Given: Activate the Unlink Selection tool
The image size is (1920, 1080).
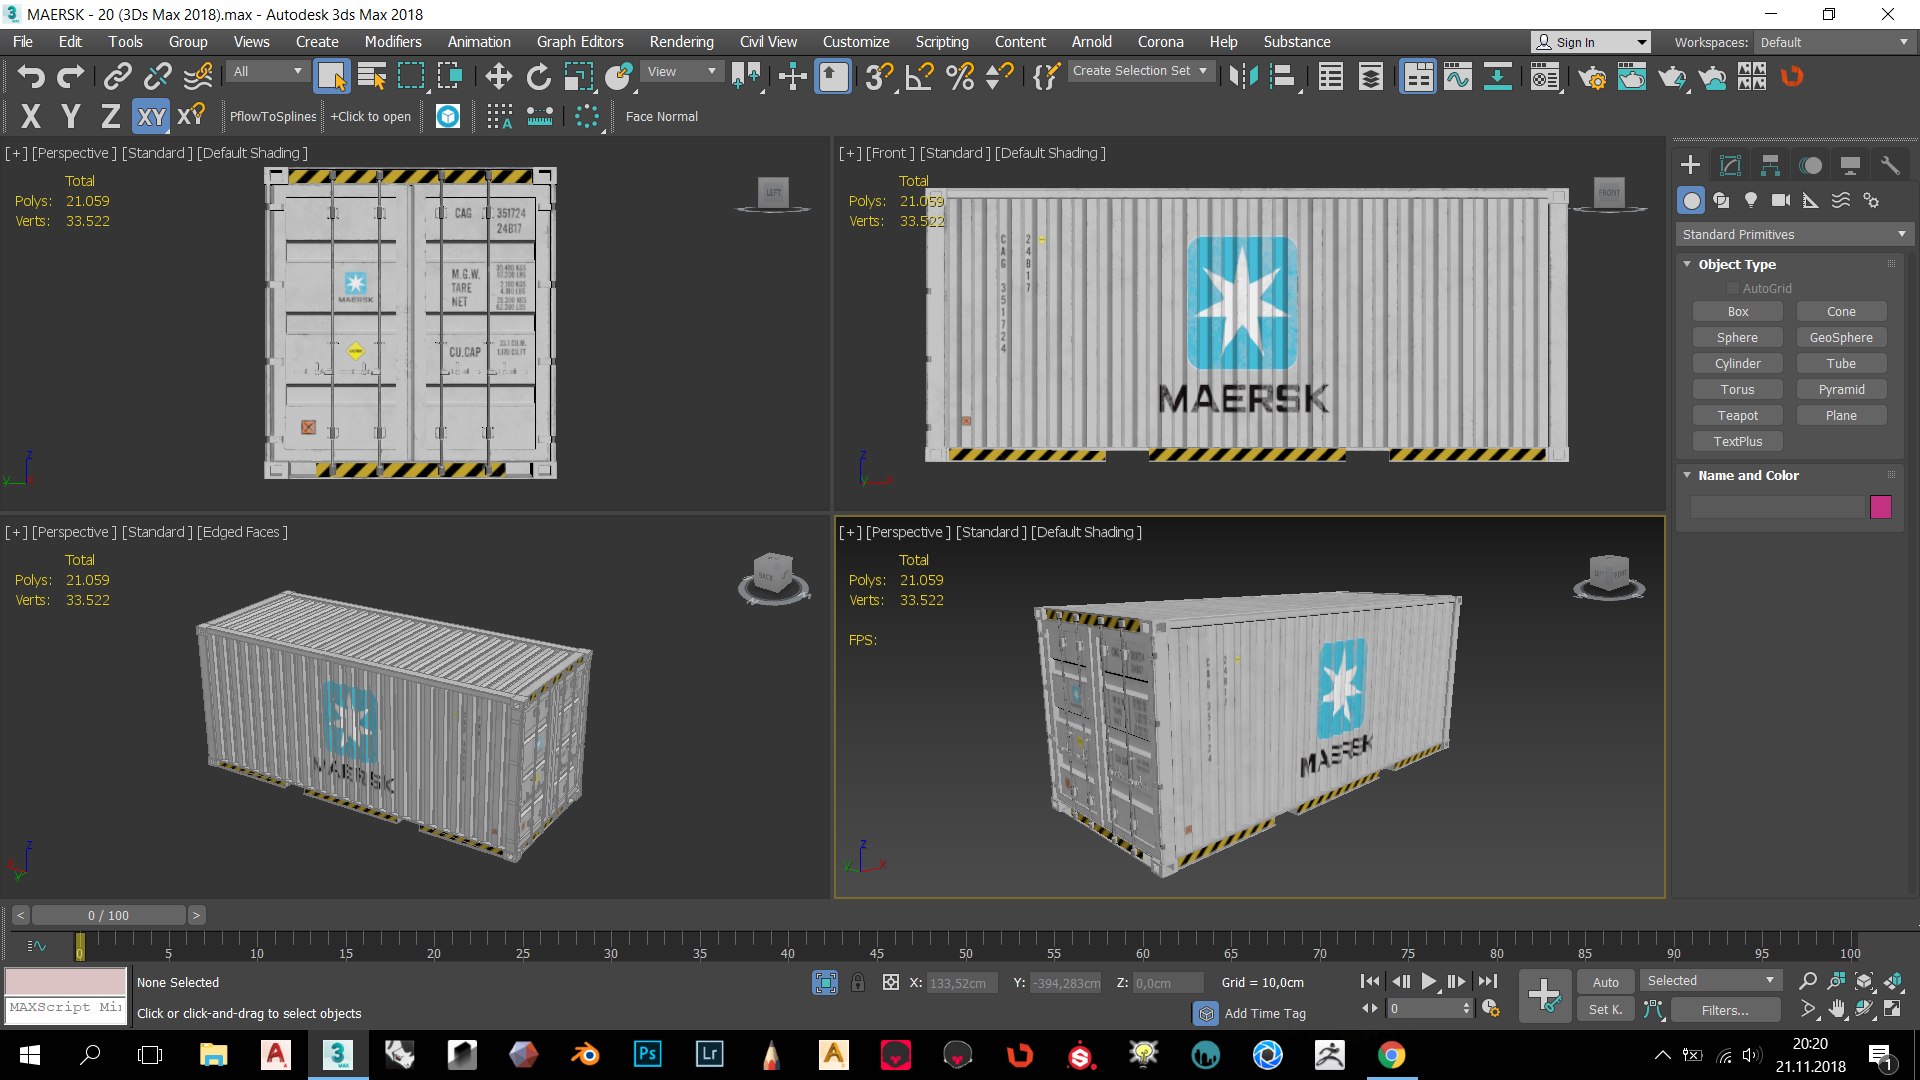Looking at the screenshot, I should (x=158, y=76).
